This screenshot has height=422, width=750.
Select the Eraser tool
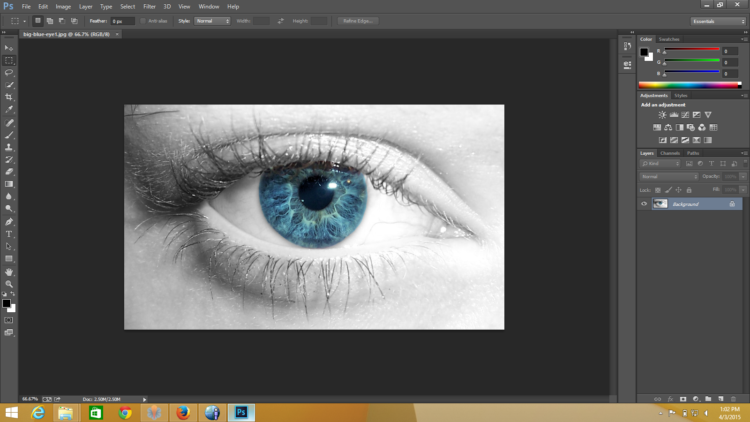[x=9, y=172]
